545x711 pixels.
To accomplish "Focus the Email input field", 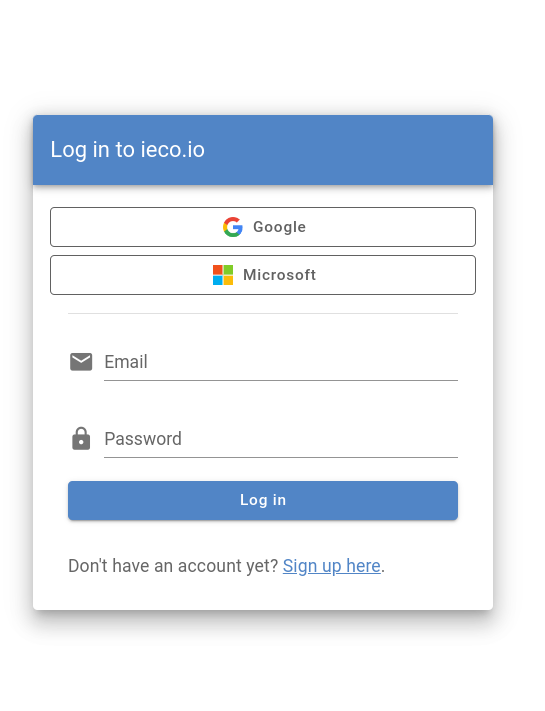I will [281, 362].
